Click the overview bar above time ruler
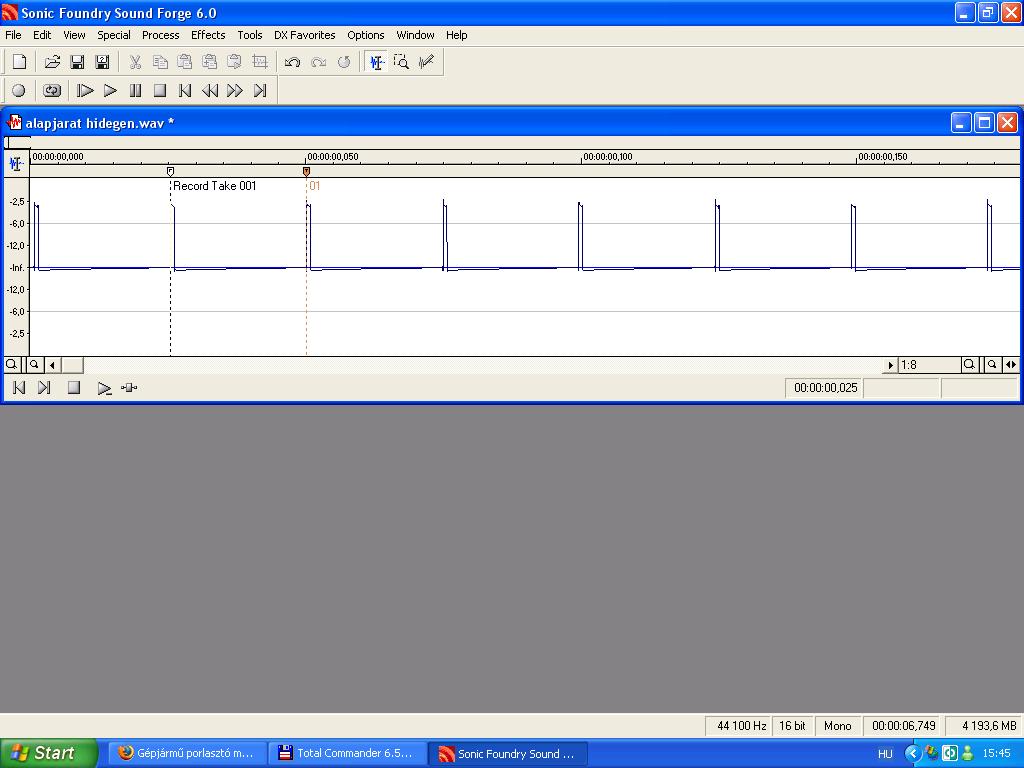The width and height of the screenshot is (1024, 768). [512, 142]
